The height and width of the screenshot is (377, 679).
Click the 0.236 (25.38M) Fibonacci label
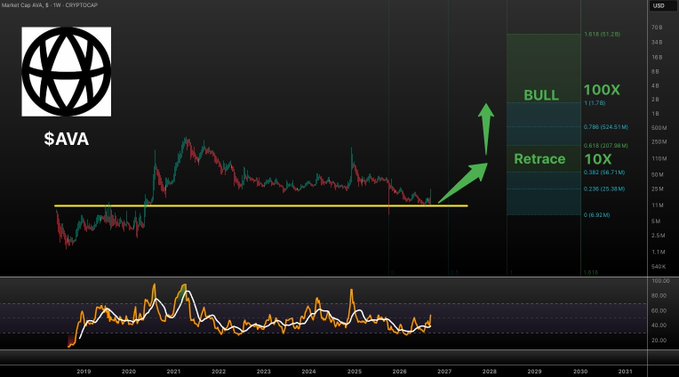pos(604,189)
